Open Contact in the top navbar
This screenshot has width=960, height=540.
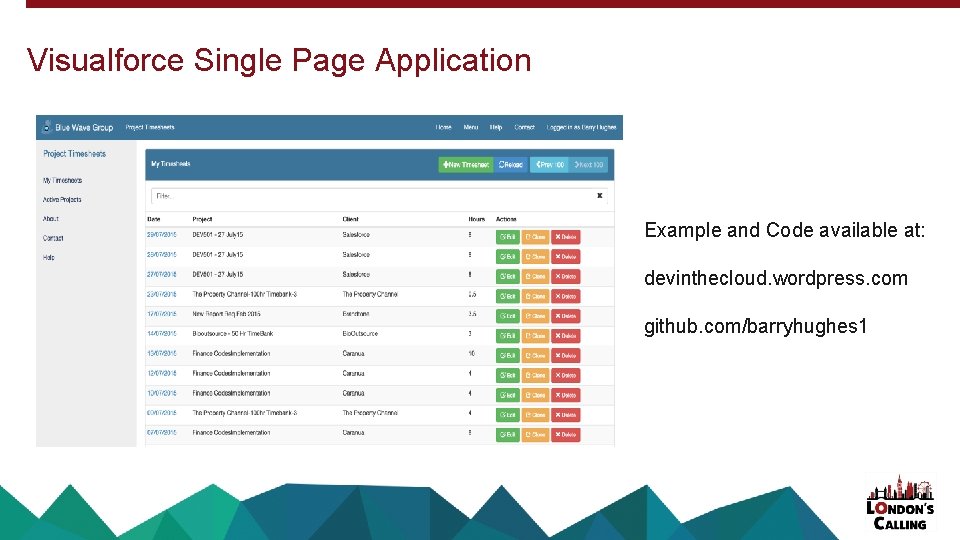(525, 127)
